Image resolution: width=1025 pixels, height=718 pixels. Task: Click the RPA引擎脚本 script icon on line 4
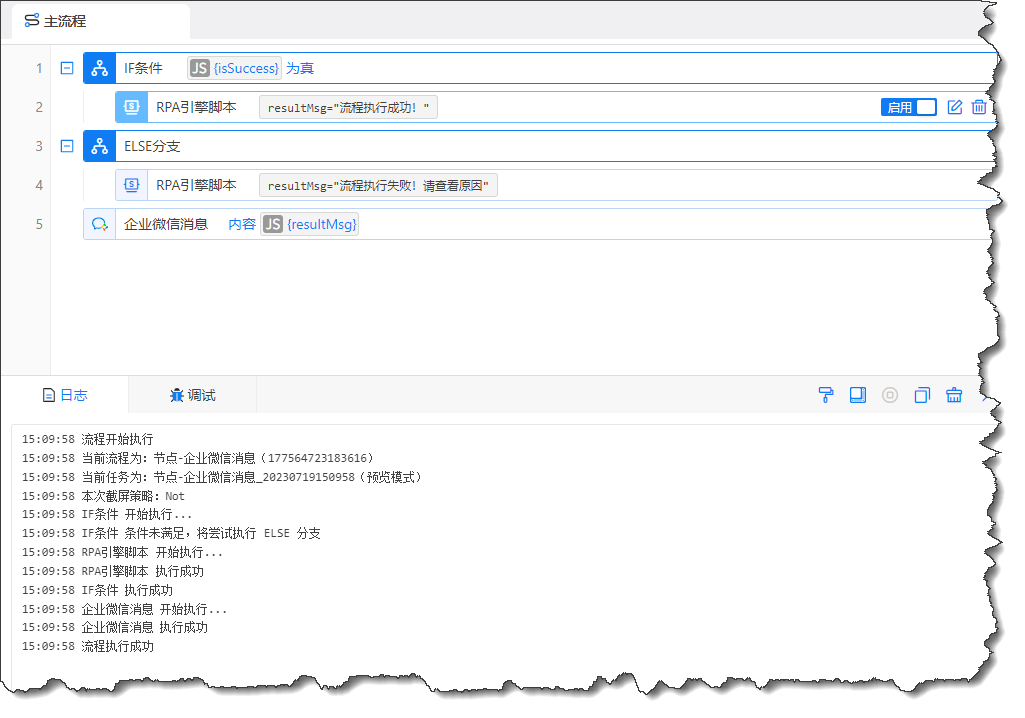pyautogui.click(x=131, y=185)
